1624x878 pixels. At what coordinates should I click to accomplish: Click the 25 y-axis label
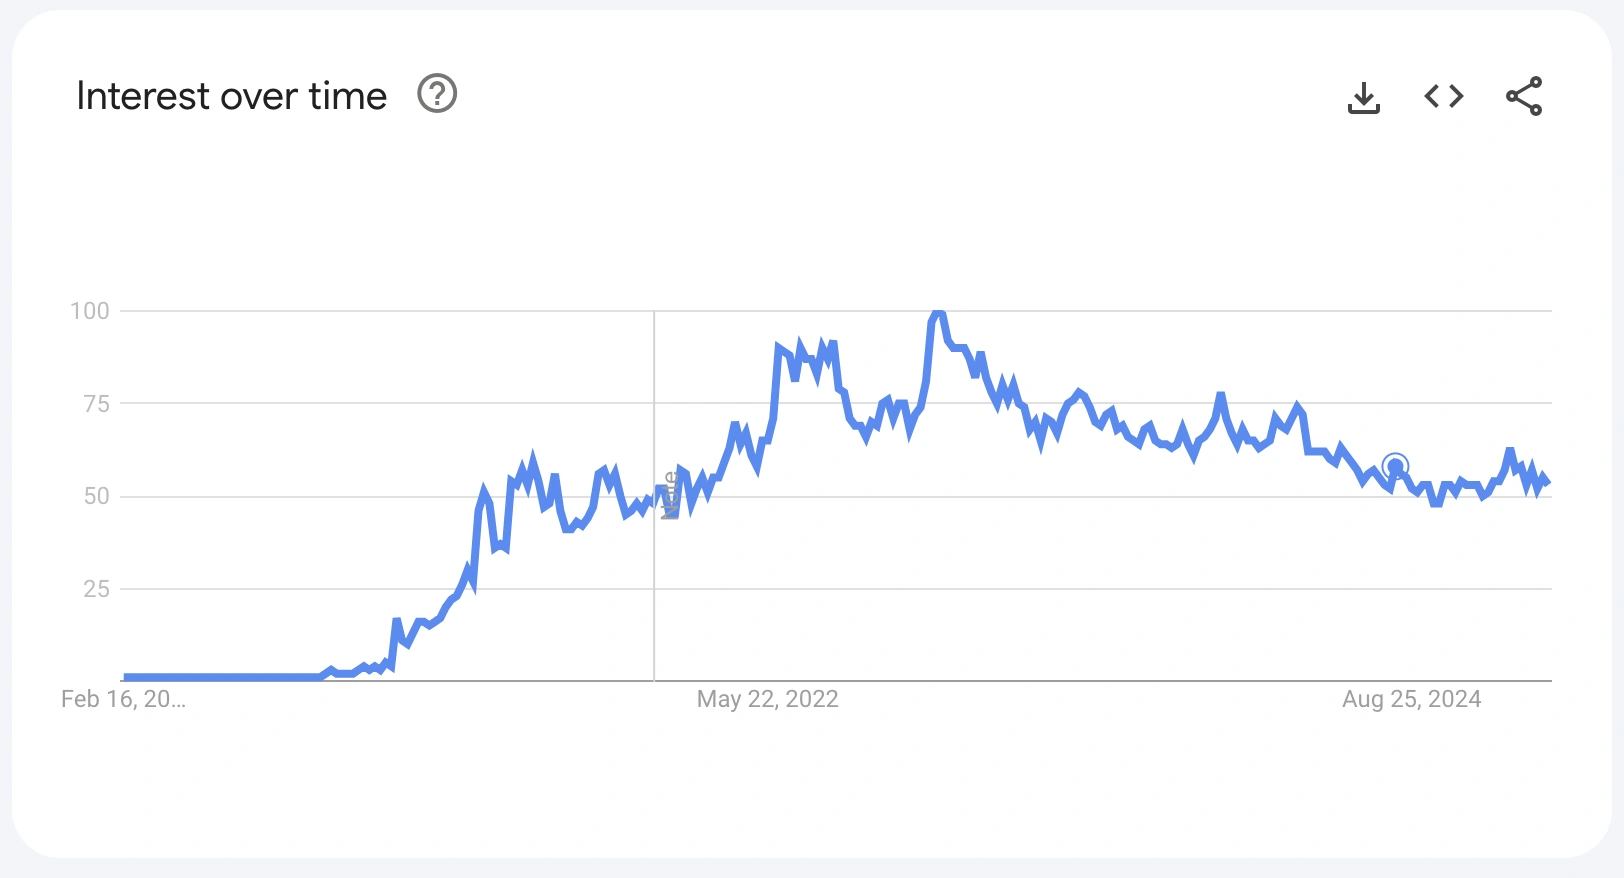pos(97,589)
